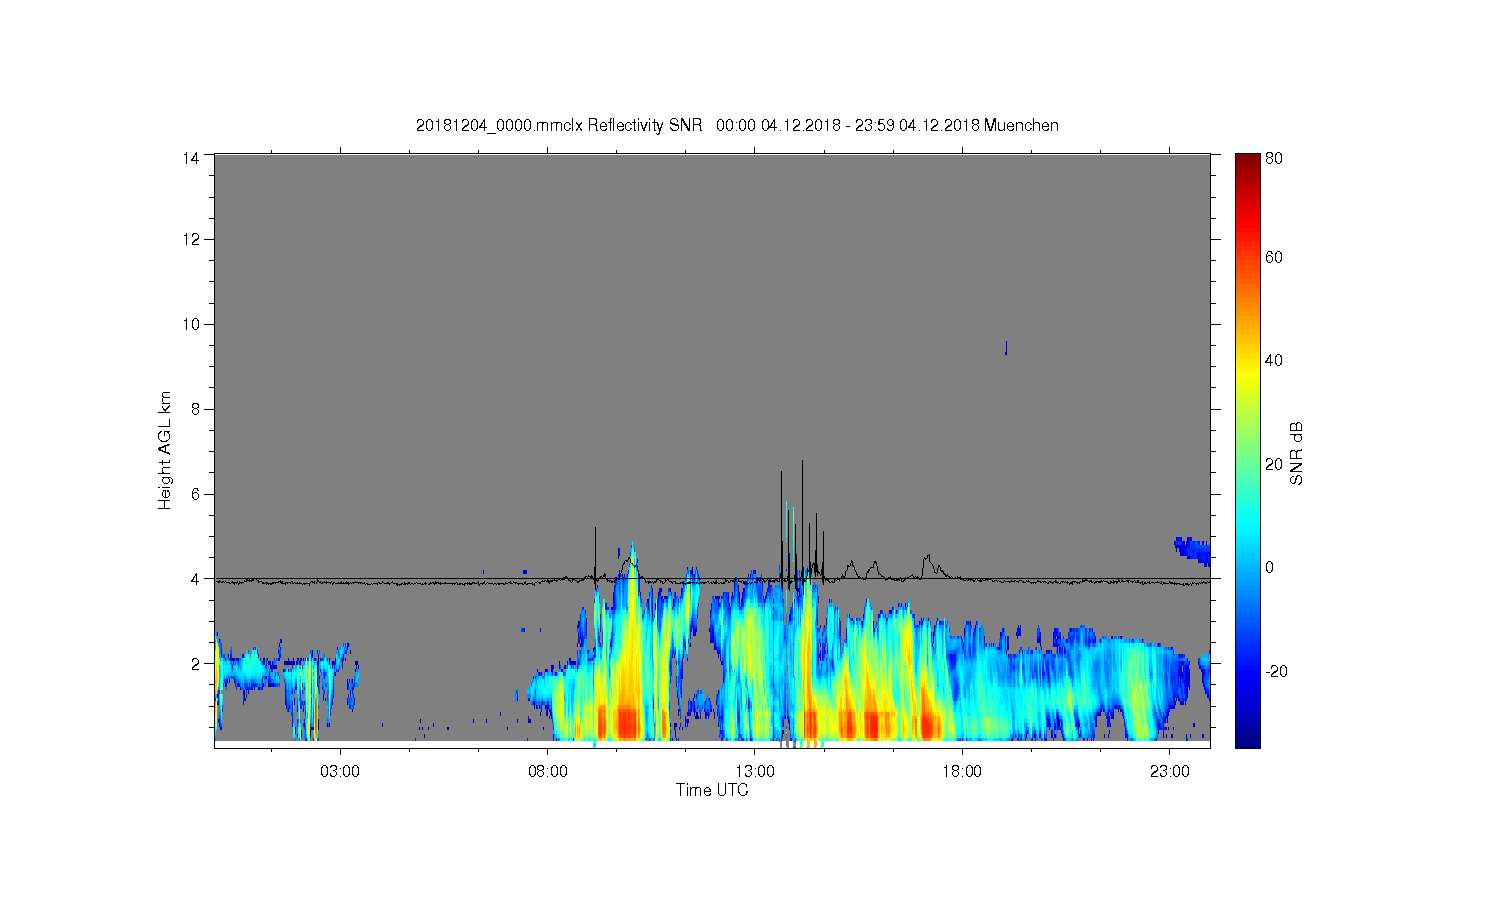Click the 'SNR dB' colorbar label
Screen dimensions: 1500x900
[1296, 453]
